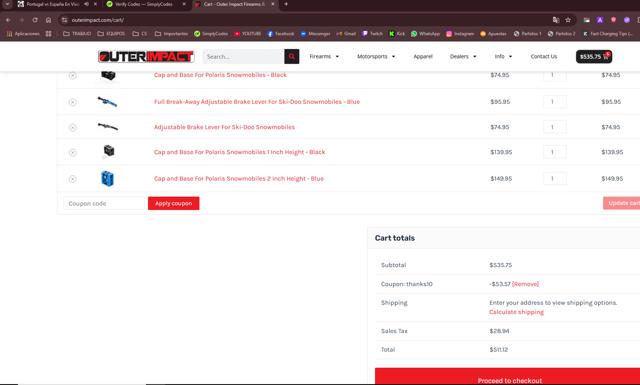This screenshot has height=385, width=640.
Task: Click the Apply coupon button
Action: (173, 203)
